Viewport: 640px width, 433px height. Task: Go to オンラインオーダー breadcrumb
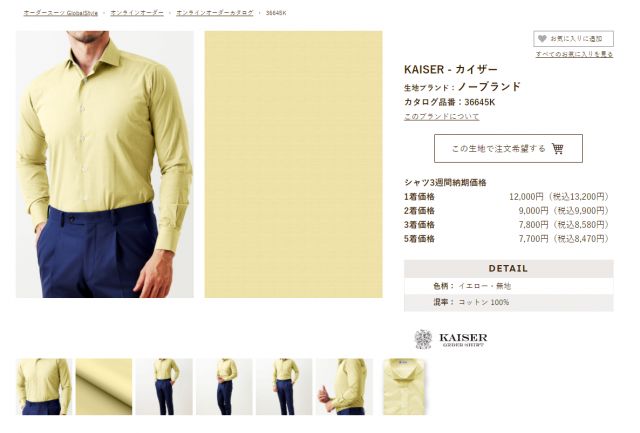click(x=137, y=13)
